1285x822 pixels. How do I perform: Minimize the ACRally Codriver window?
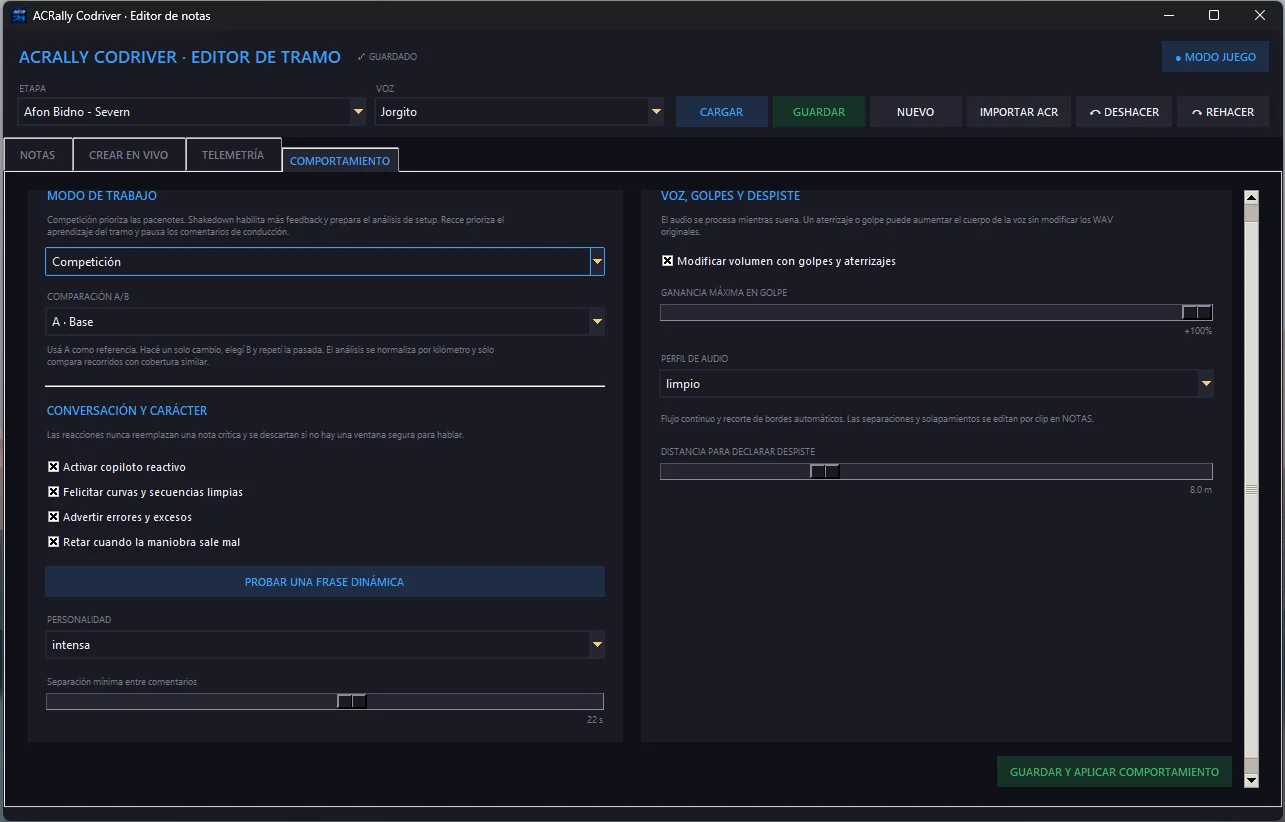point(1169,16)
